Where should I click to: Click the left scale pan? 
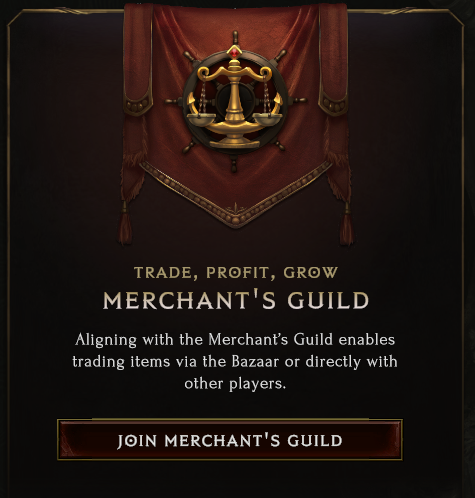pos(201,118)
